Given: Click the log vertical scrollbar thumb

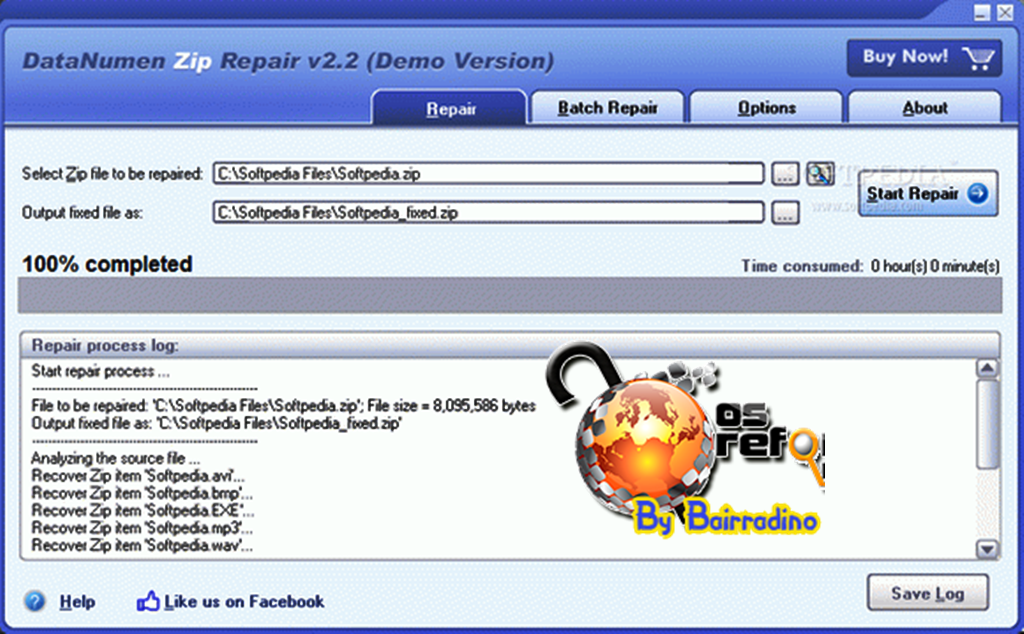Looking at the screenshot, I should (987, 424).
